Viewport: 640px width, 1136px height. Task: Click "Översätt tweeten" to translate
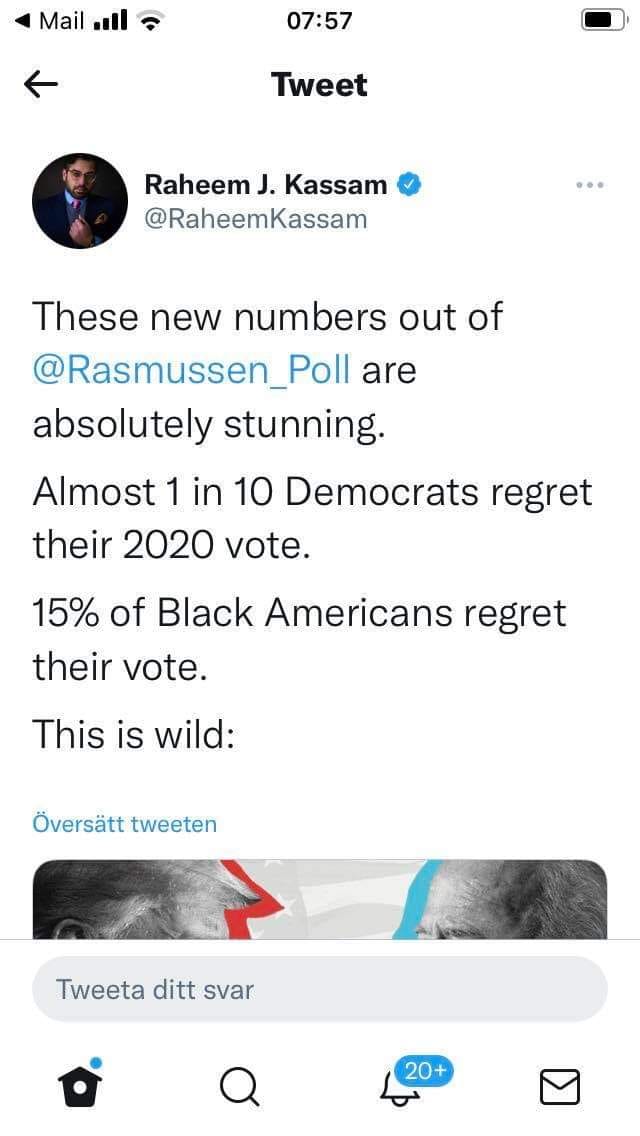tap(125, 824)
